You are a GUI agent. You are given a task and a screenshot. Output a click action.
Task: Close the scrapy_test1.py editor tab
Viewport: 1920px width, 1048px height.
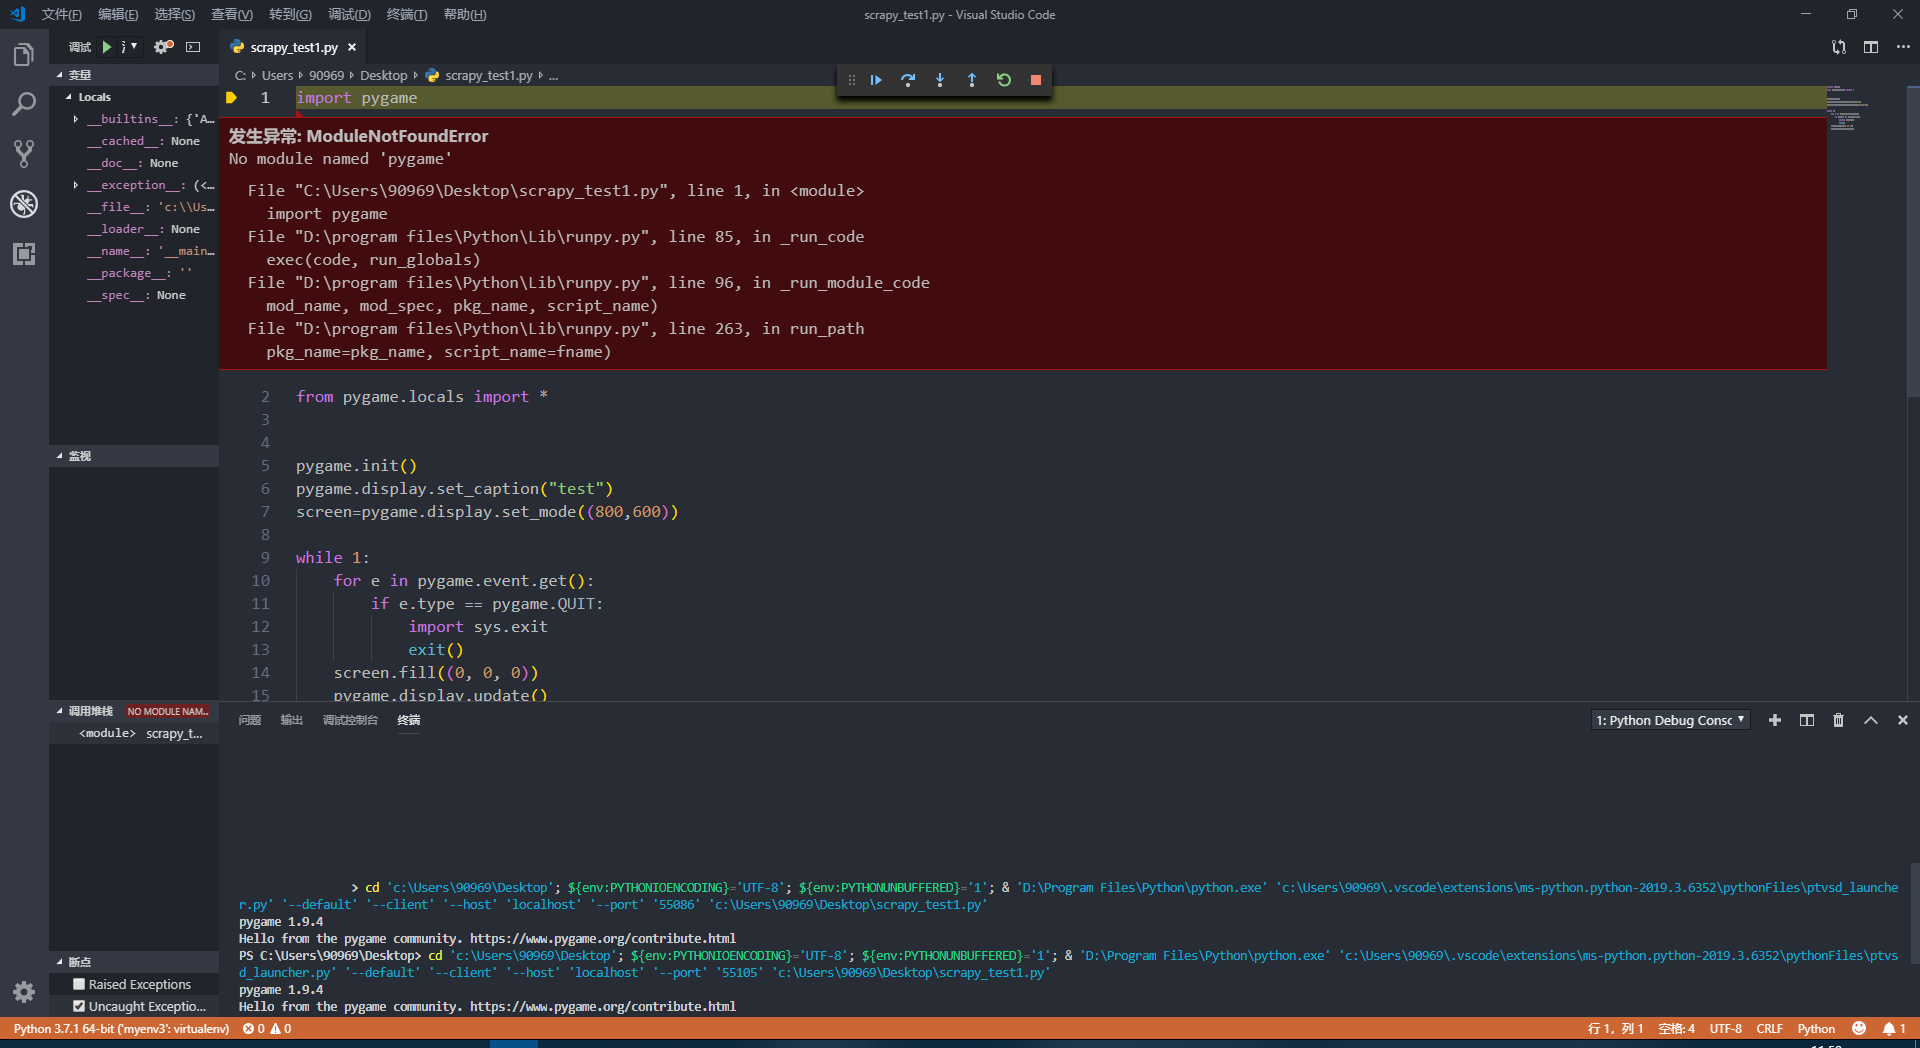(x=352, y=47)
